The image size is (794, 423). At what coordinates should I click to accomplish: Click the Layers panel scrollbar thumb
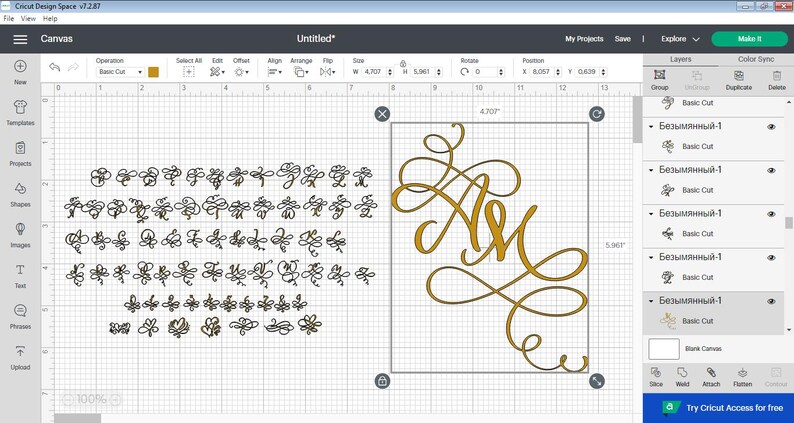789,223
